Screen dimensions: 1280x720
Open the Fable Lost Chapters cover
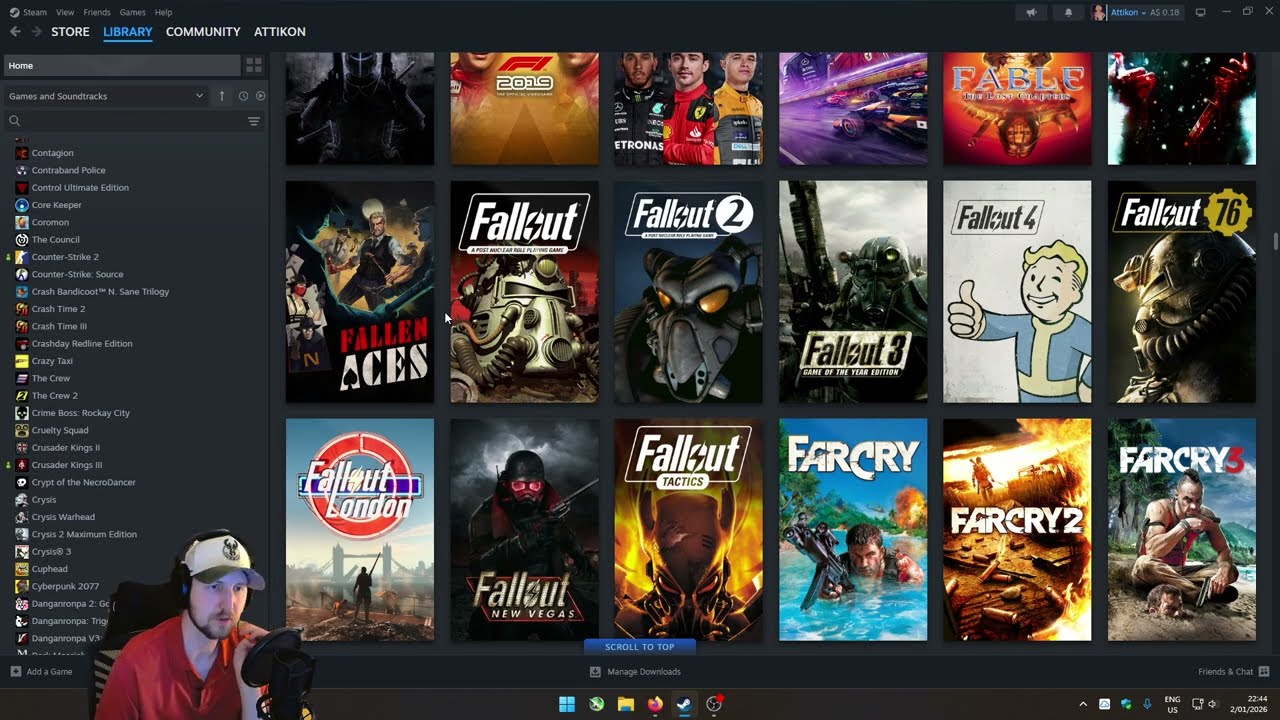[x=1017, y=109]
